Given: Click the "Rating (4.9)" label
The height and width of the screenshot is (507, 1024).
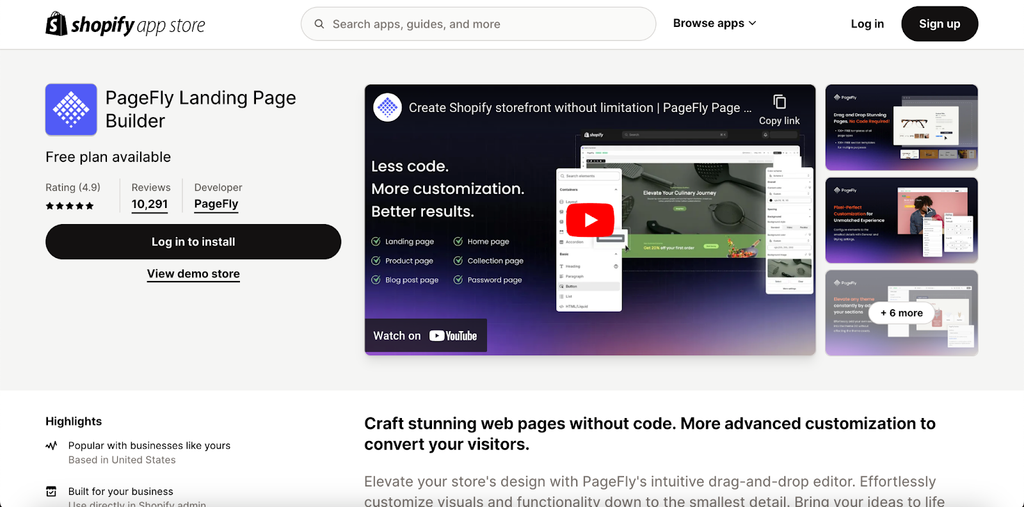Looking at the screenshot, I should pos(72,188).
